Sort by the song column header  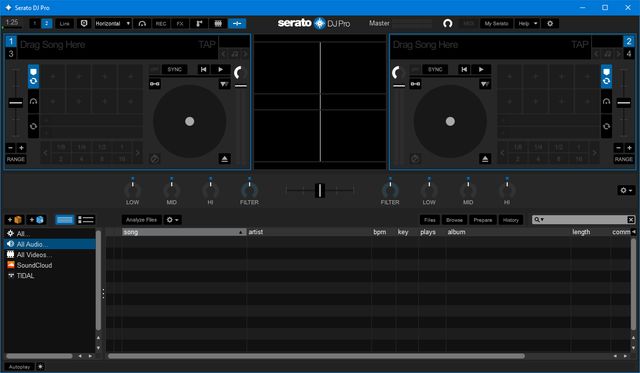click(184, 232)
